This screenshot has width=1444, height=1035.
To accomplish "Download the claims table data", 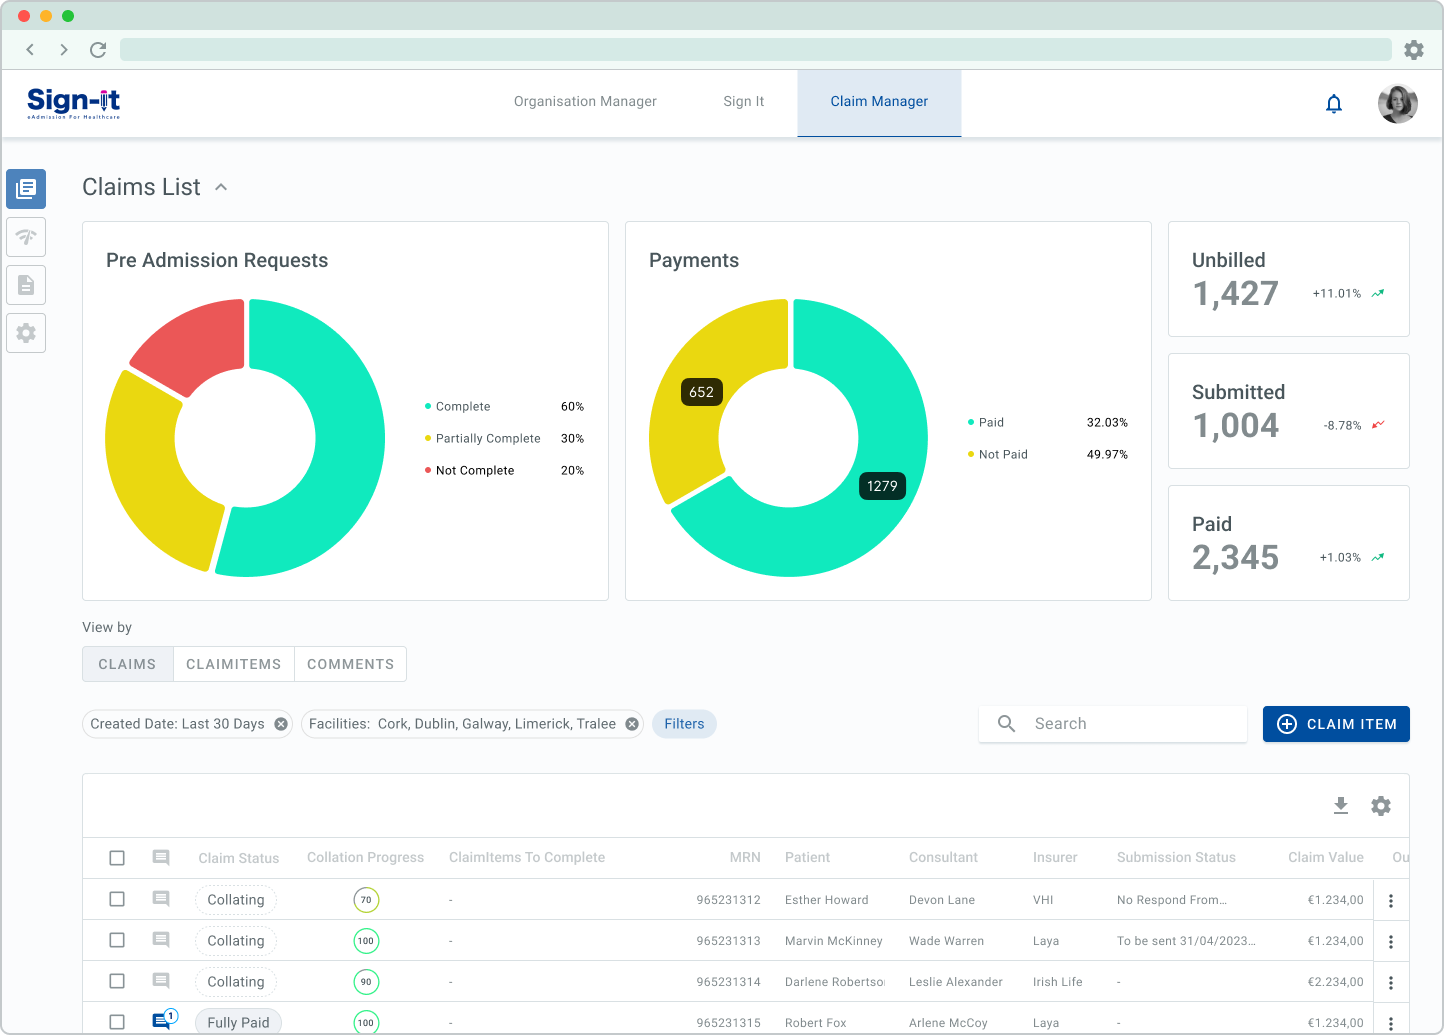I will pos(1341,806).
